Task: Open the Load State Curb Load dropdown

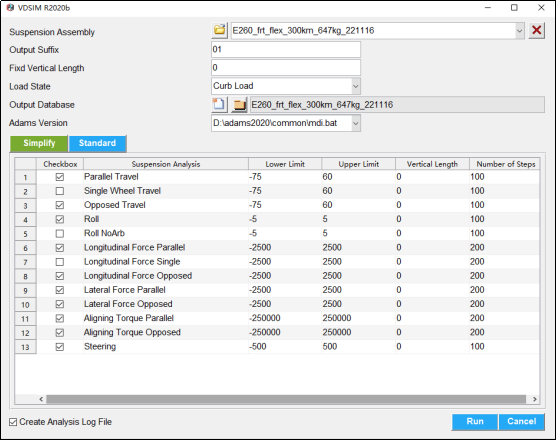Action: pyautogui.click(x=356, y=86)
